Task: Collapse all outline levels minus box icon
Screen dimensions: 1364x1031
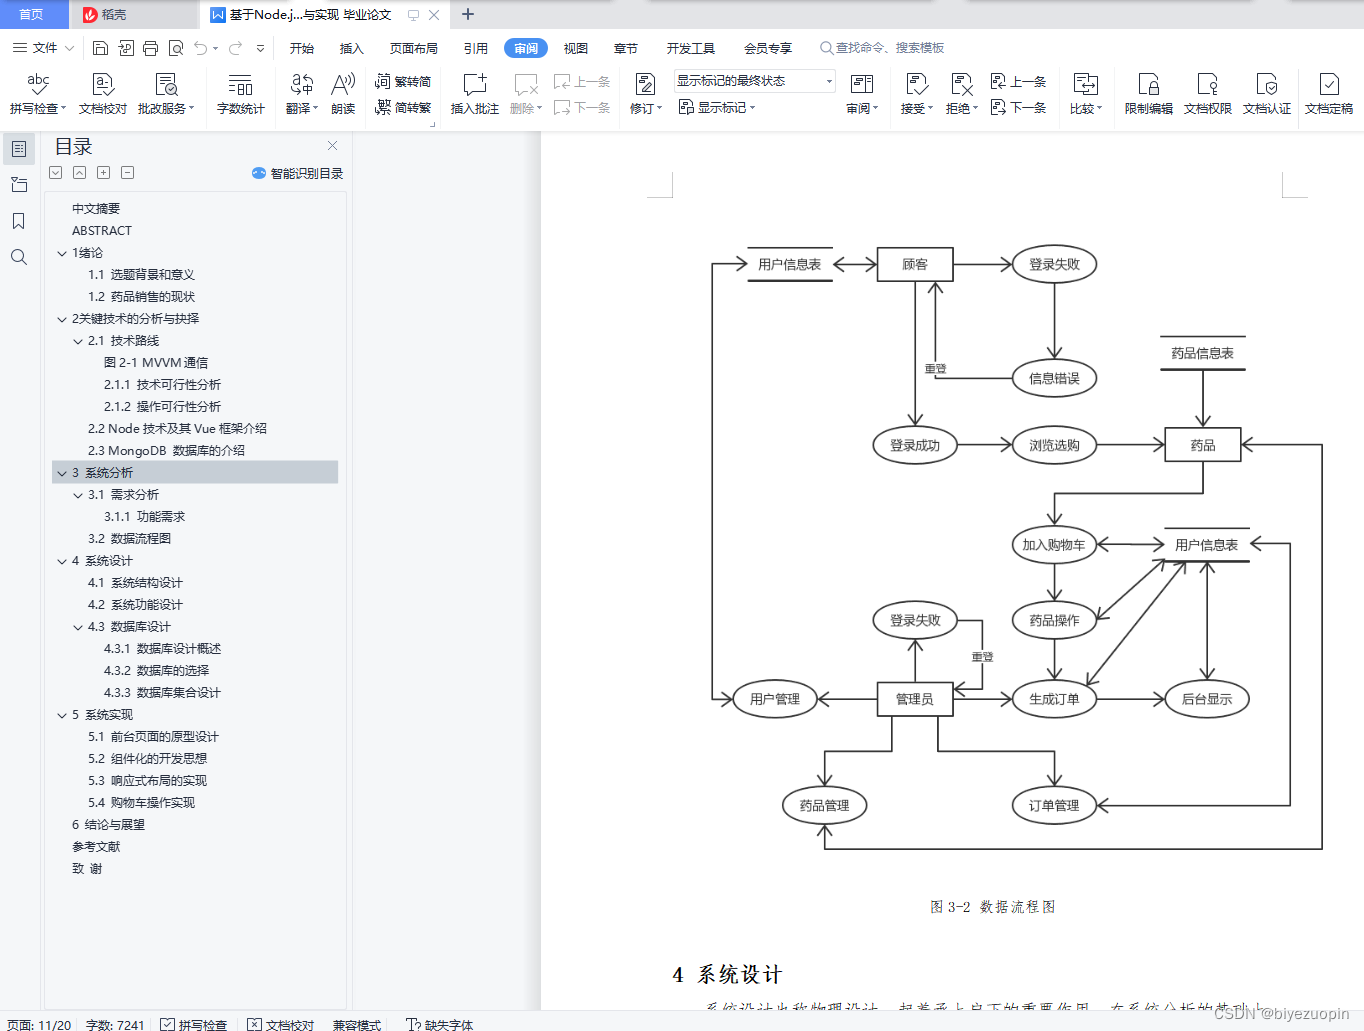Action: click(127, 172)
